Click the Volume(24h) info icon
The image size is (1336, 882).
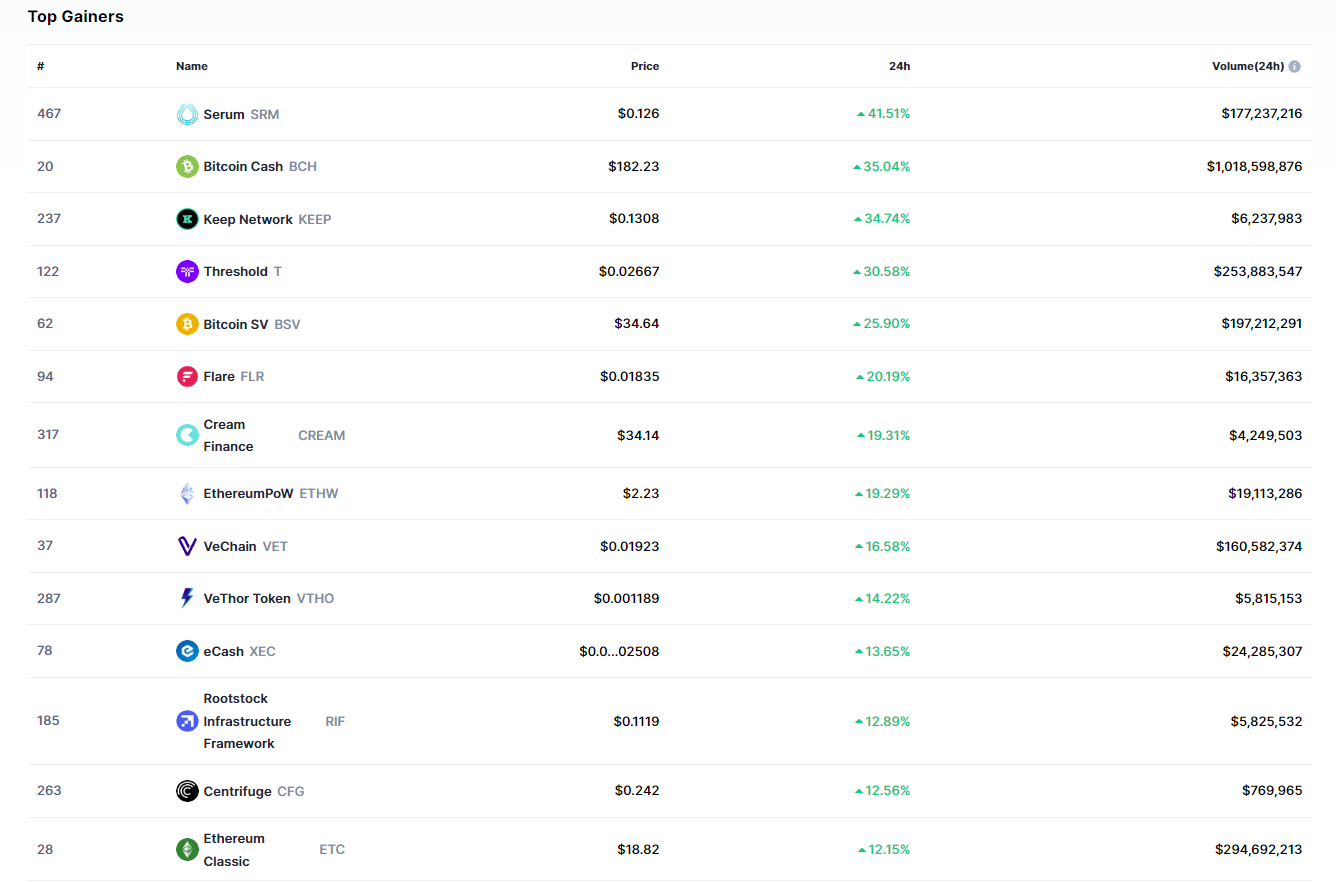tap(1294, 67)
